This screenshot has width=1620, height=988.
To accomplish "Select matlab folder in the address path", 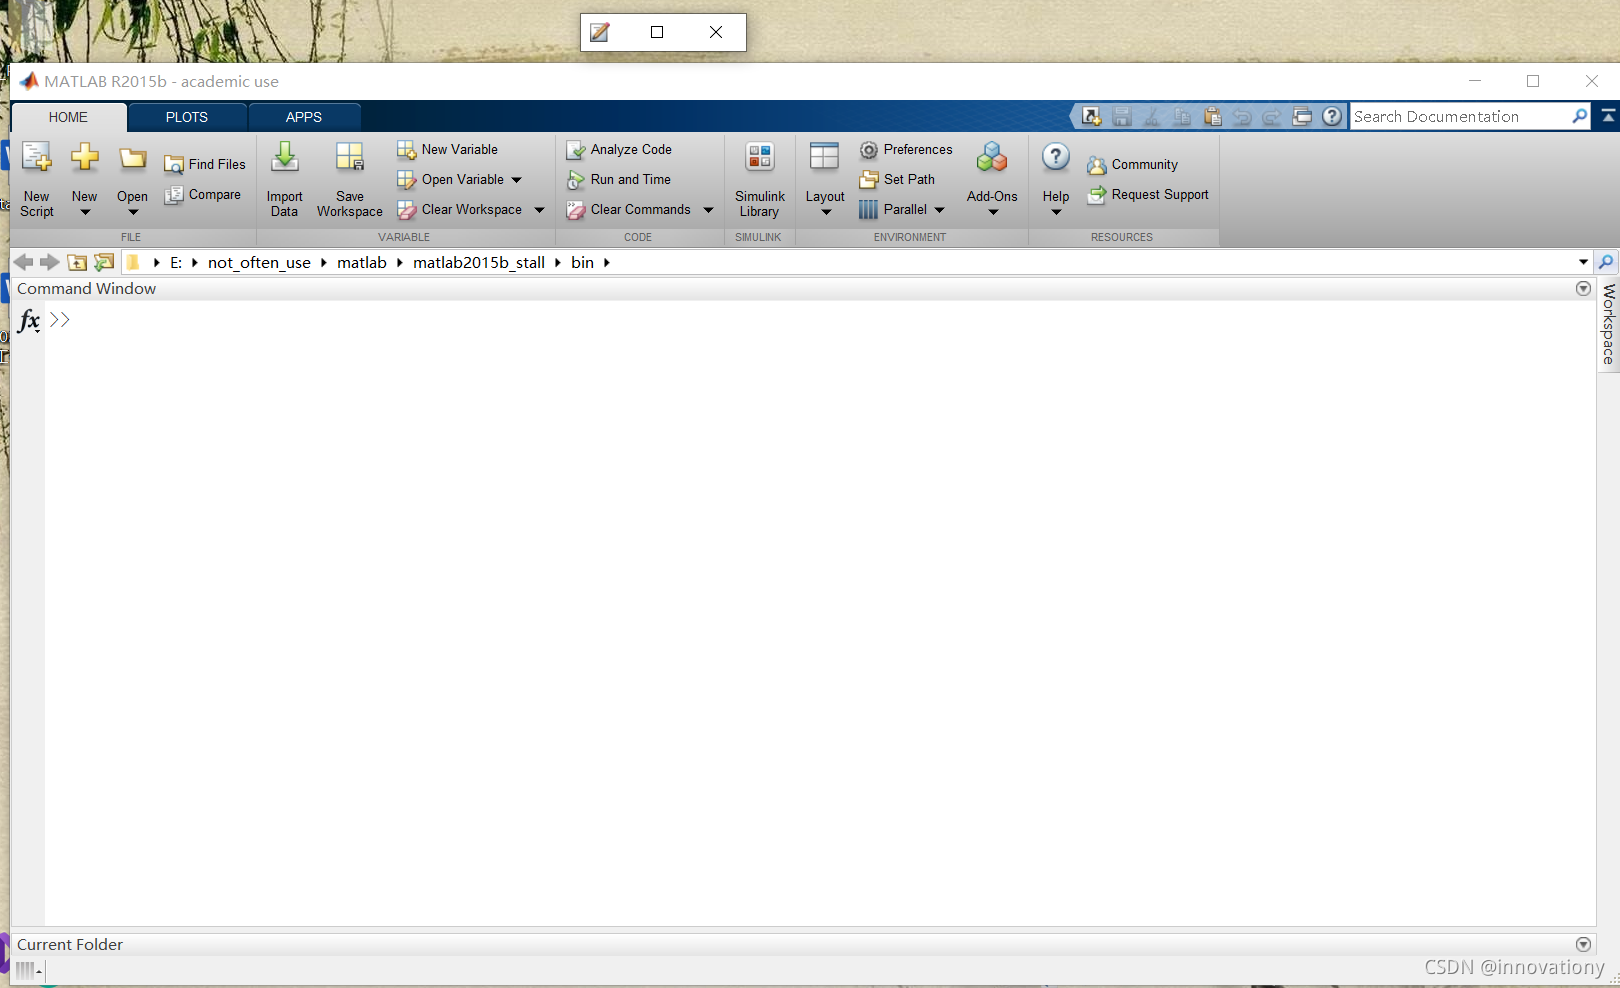I will coord(362,262).
